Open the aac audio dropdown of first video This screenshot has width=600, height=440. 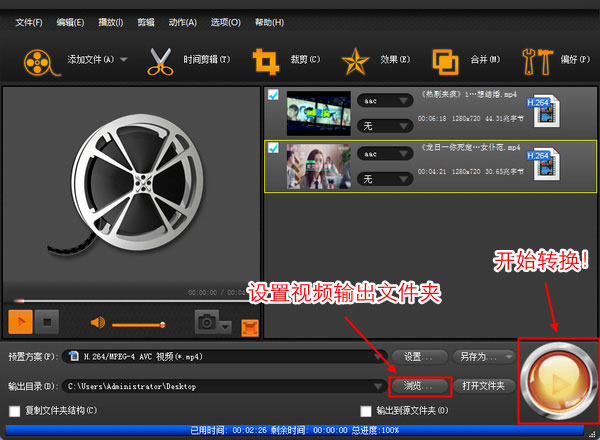tap(385, 101)
